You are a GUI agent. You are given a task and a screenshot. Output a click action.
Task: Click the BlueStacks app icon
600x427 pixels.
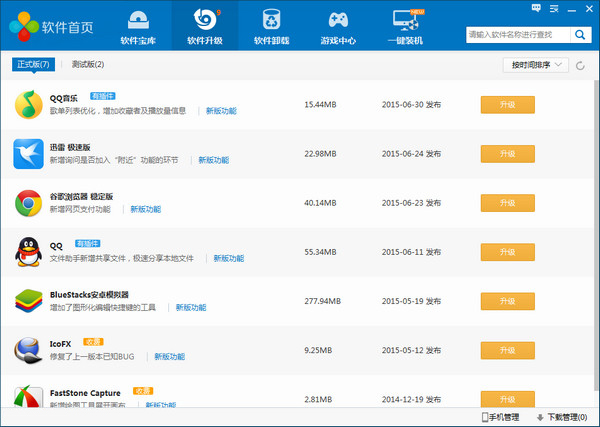pyautogui.click(x=28, y=300)
